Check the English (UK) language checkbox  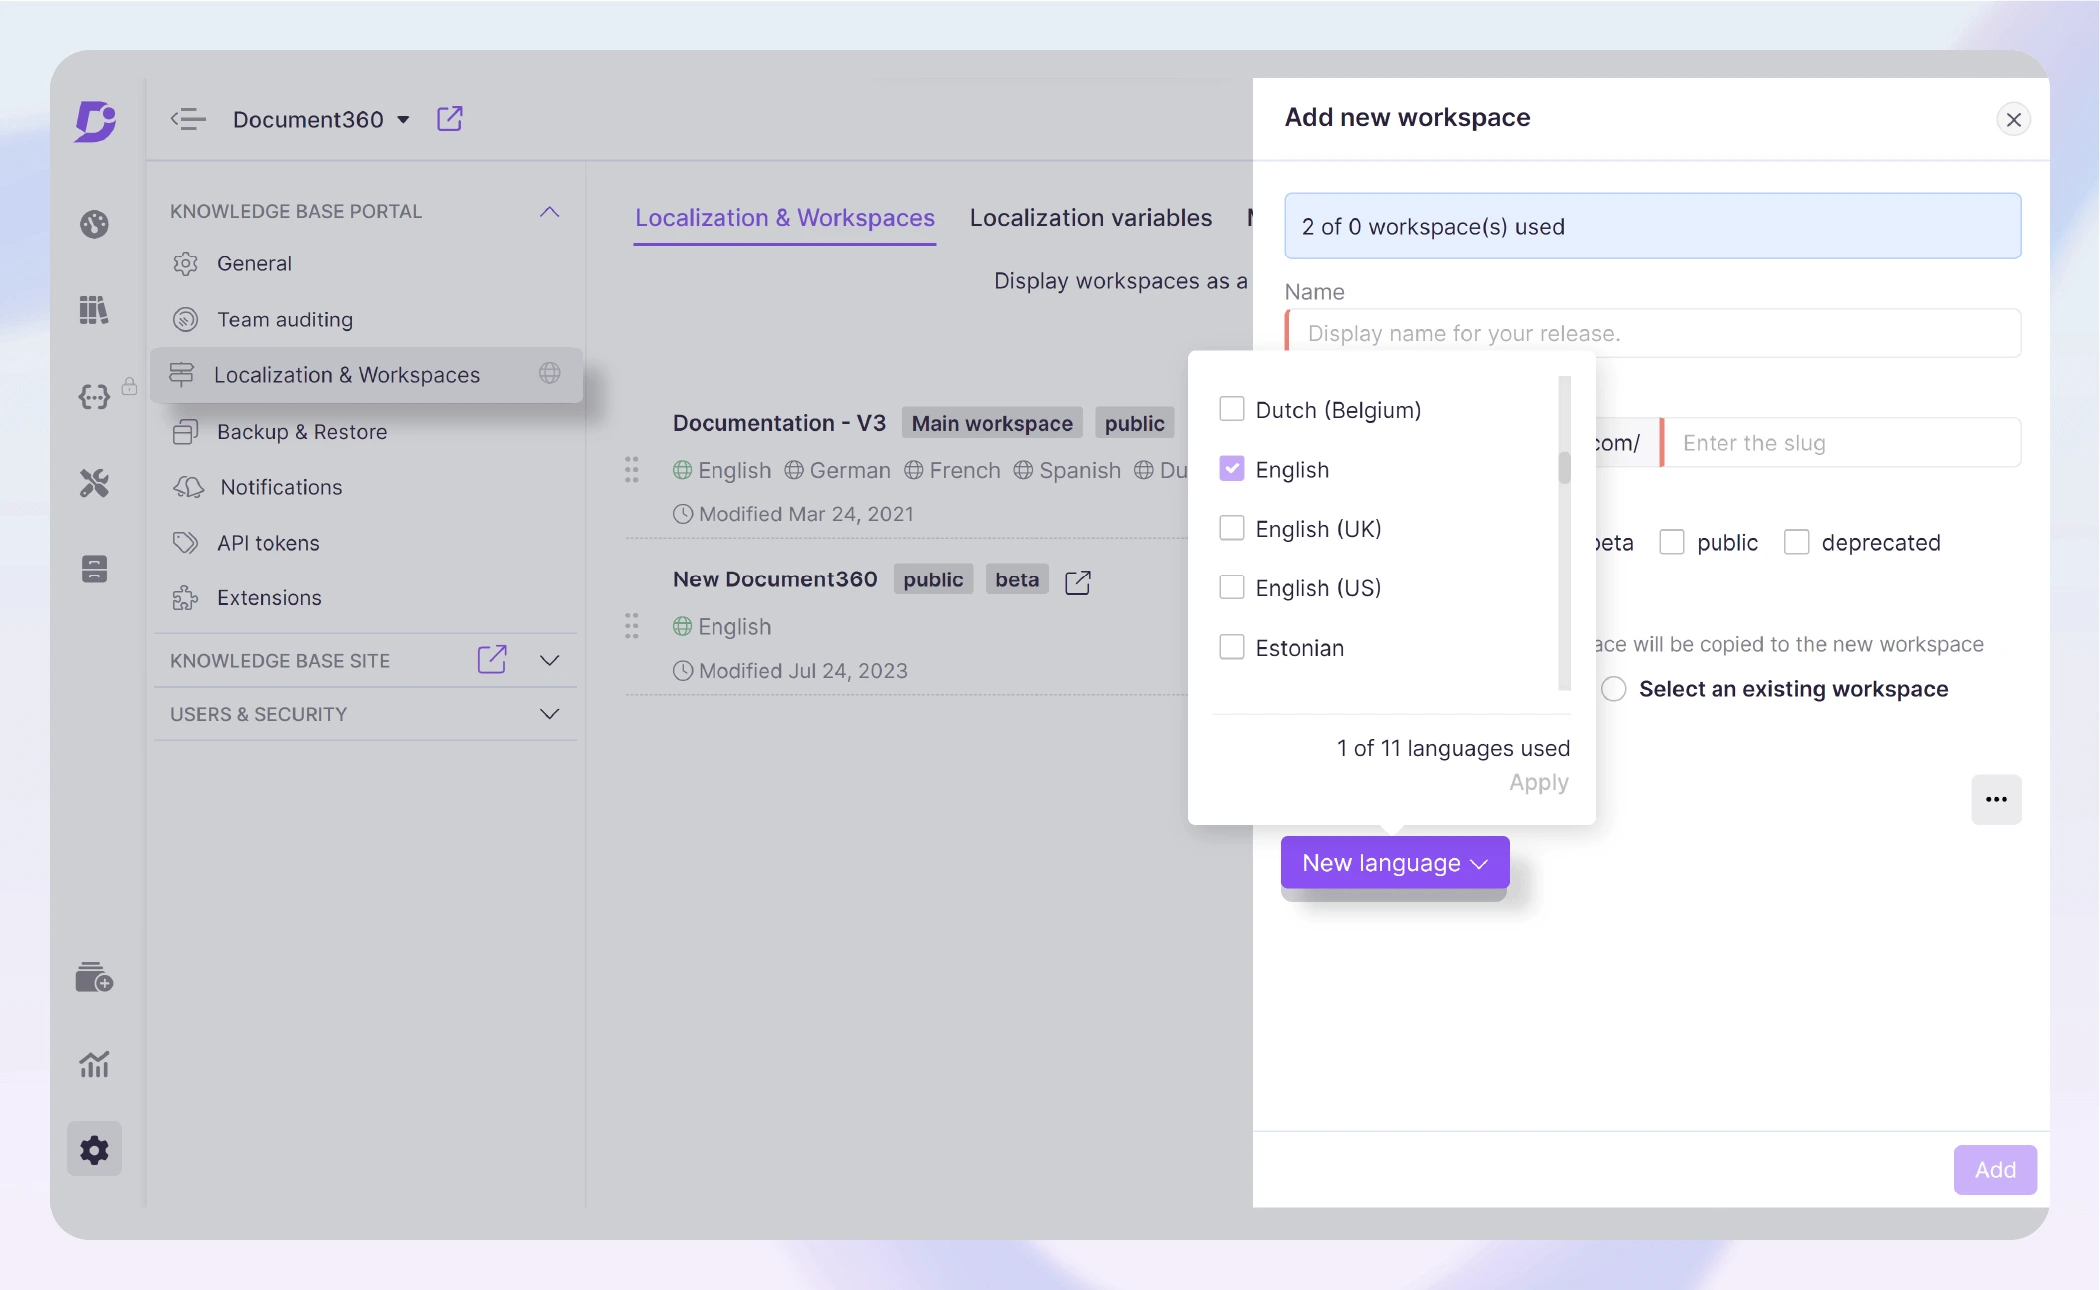click(1231, 528)
